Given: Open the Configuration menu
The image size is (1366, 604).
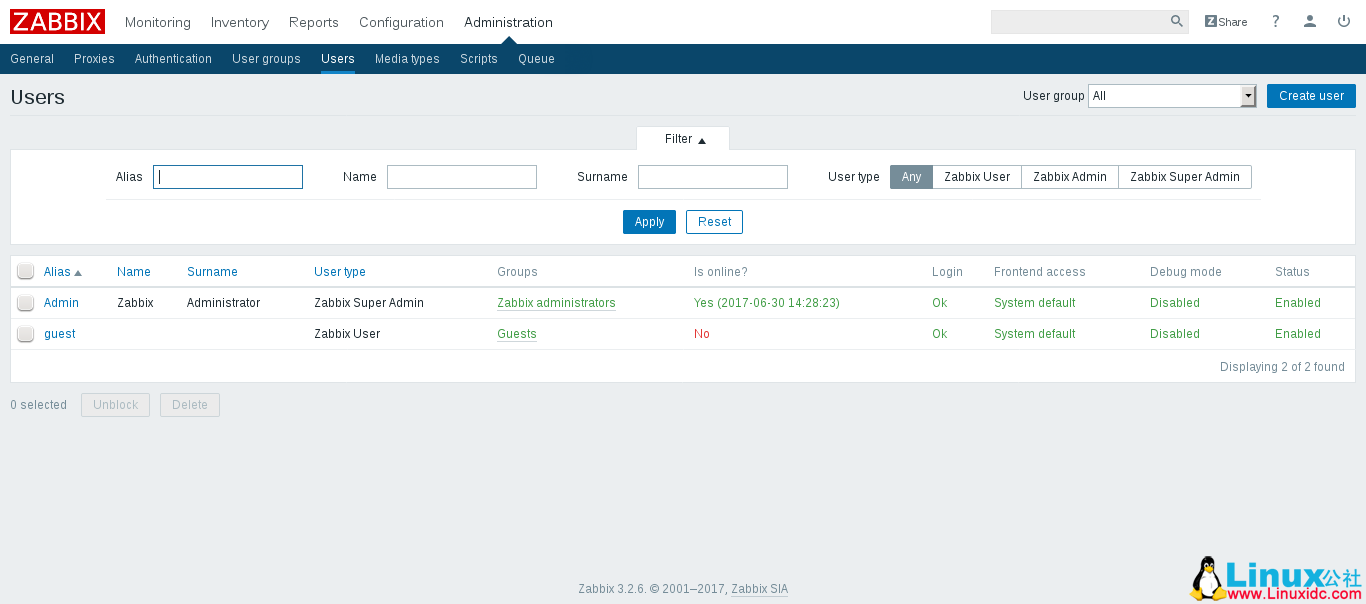Looking at the screenshot, I should point(401,22).
